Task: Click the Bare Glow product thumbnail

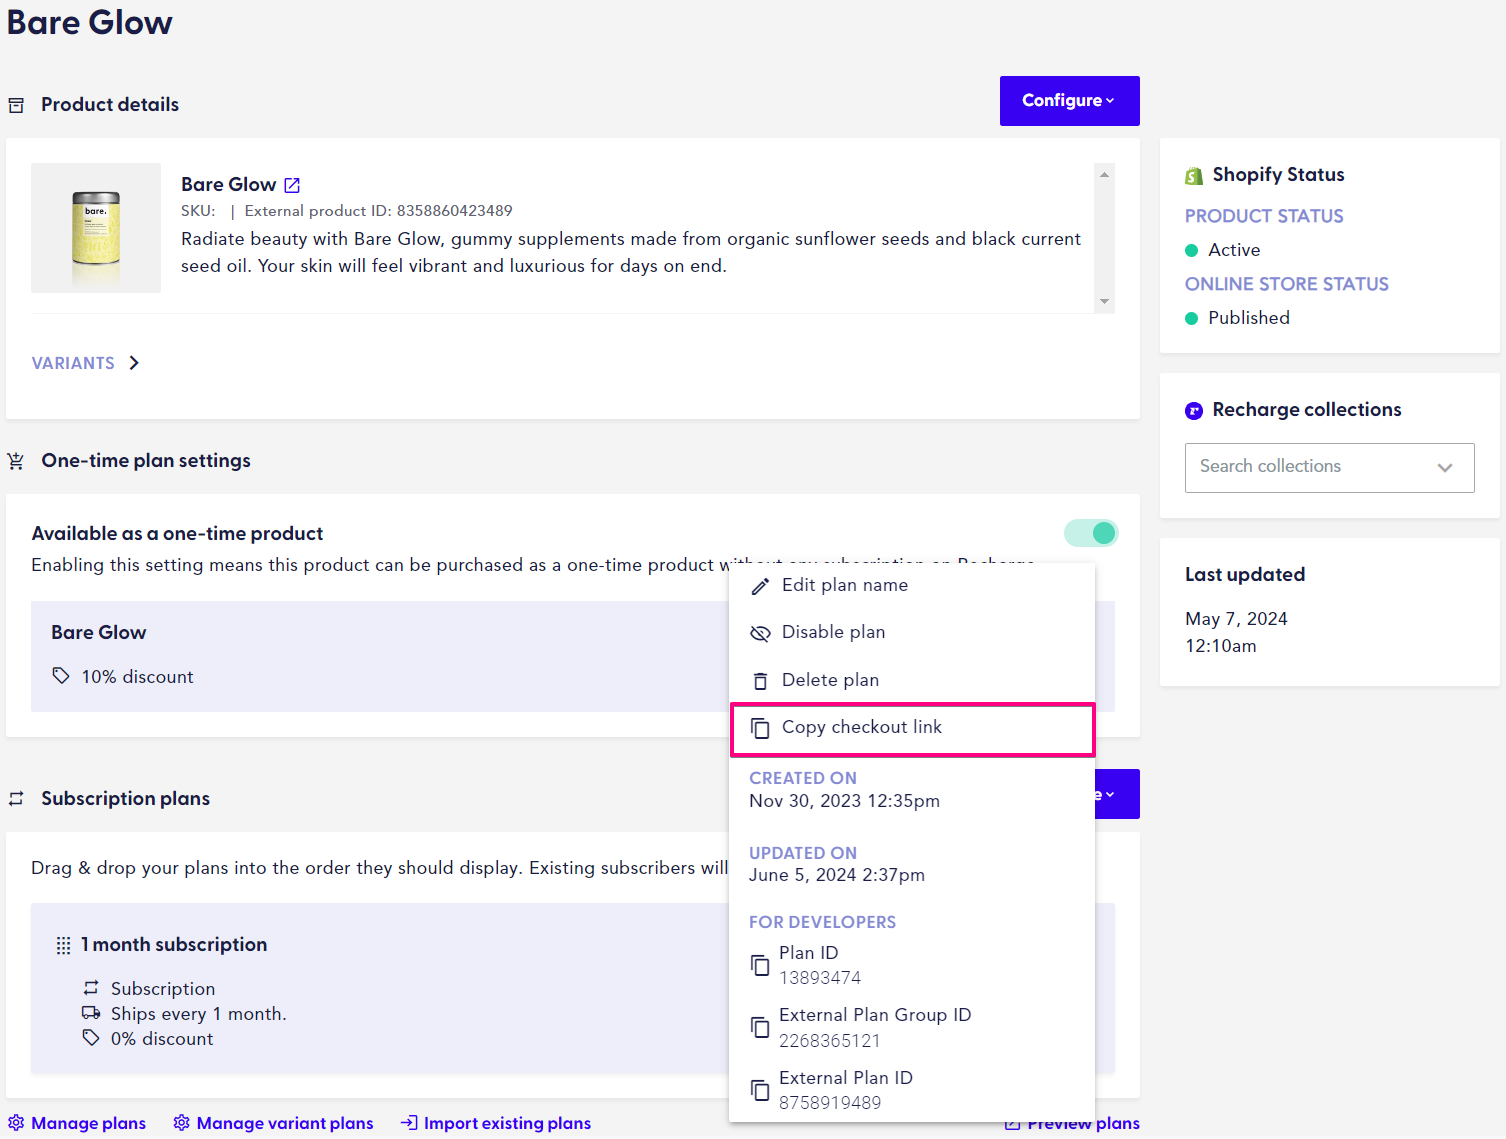Action: [x=96, y=228]
